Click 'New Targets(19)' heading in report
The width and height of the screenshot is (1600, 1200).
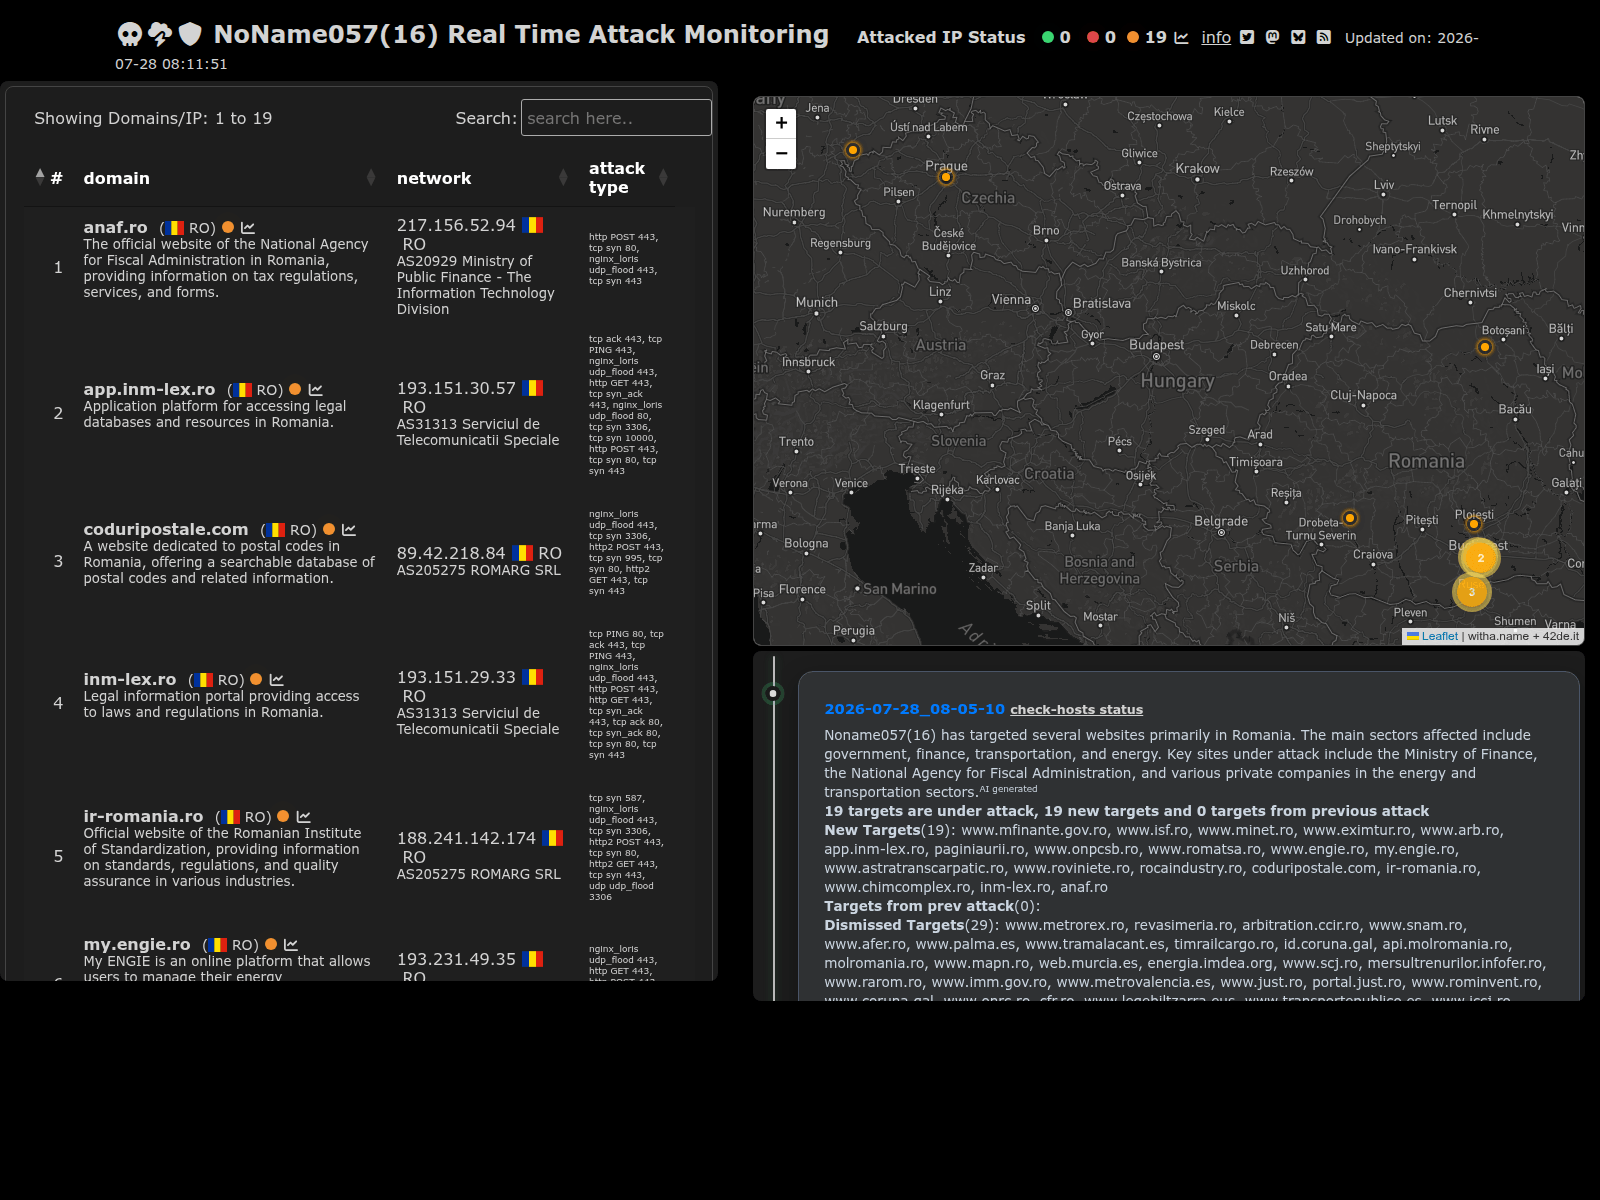pyautogui.click(x=890, y=830)
